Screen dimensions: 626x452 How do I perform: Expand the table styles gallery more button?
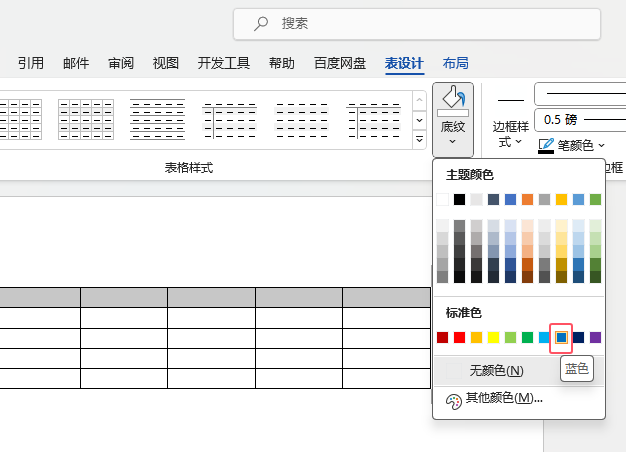coord(419,140)
